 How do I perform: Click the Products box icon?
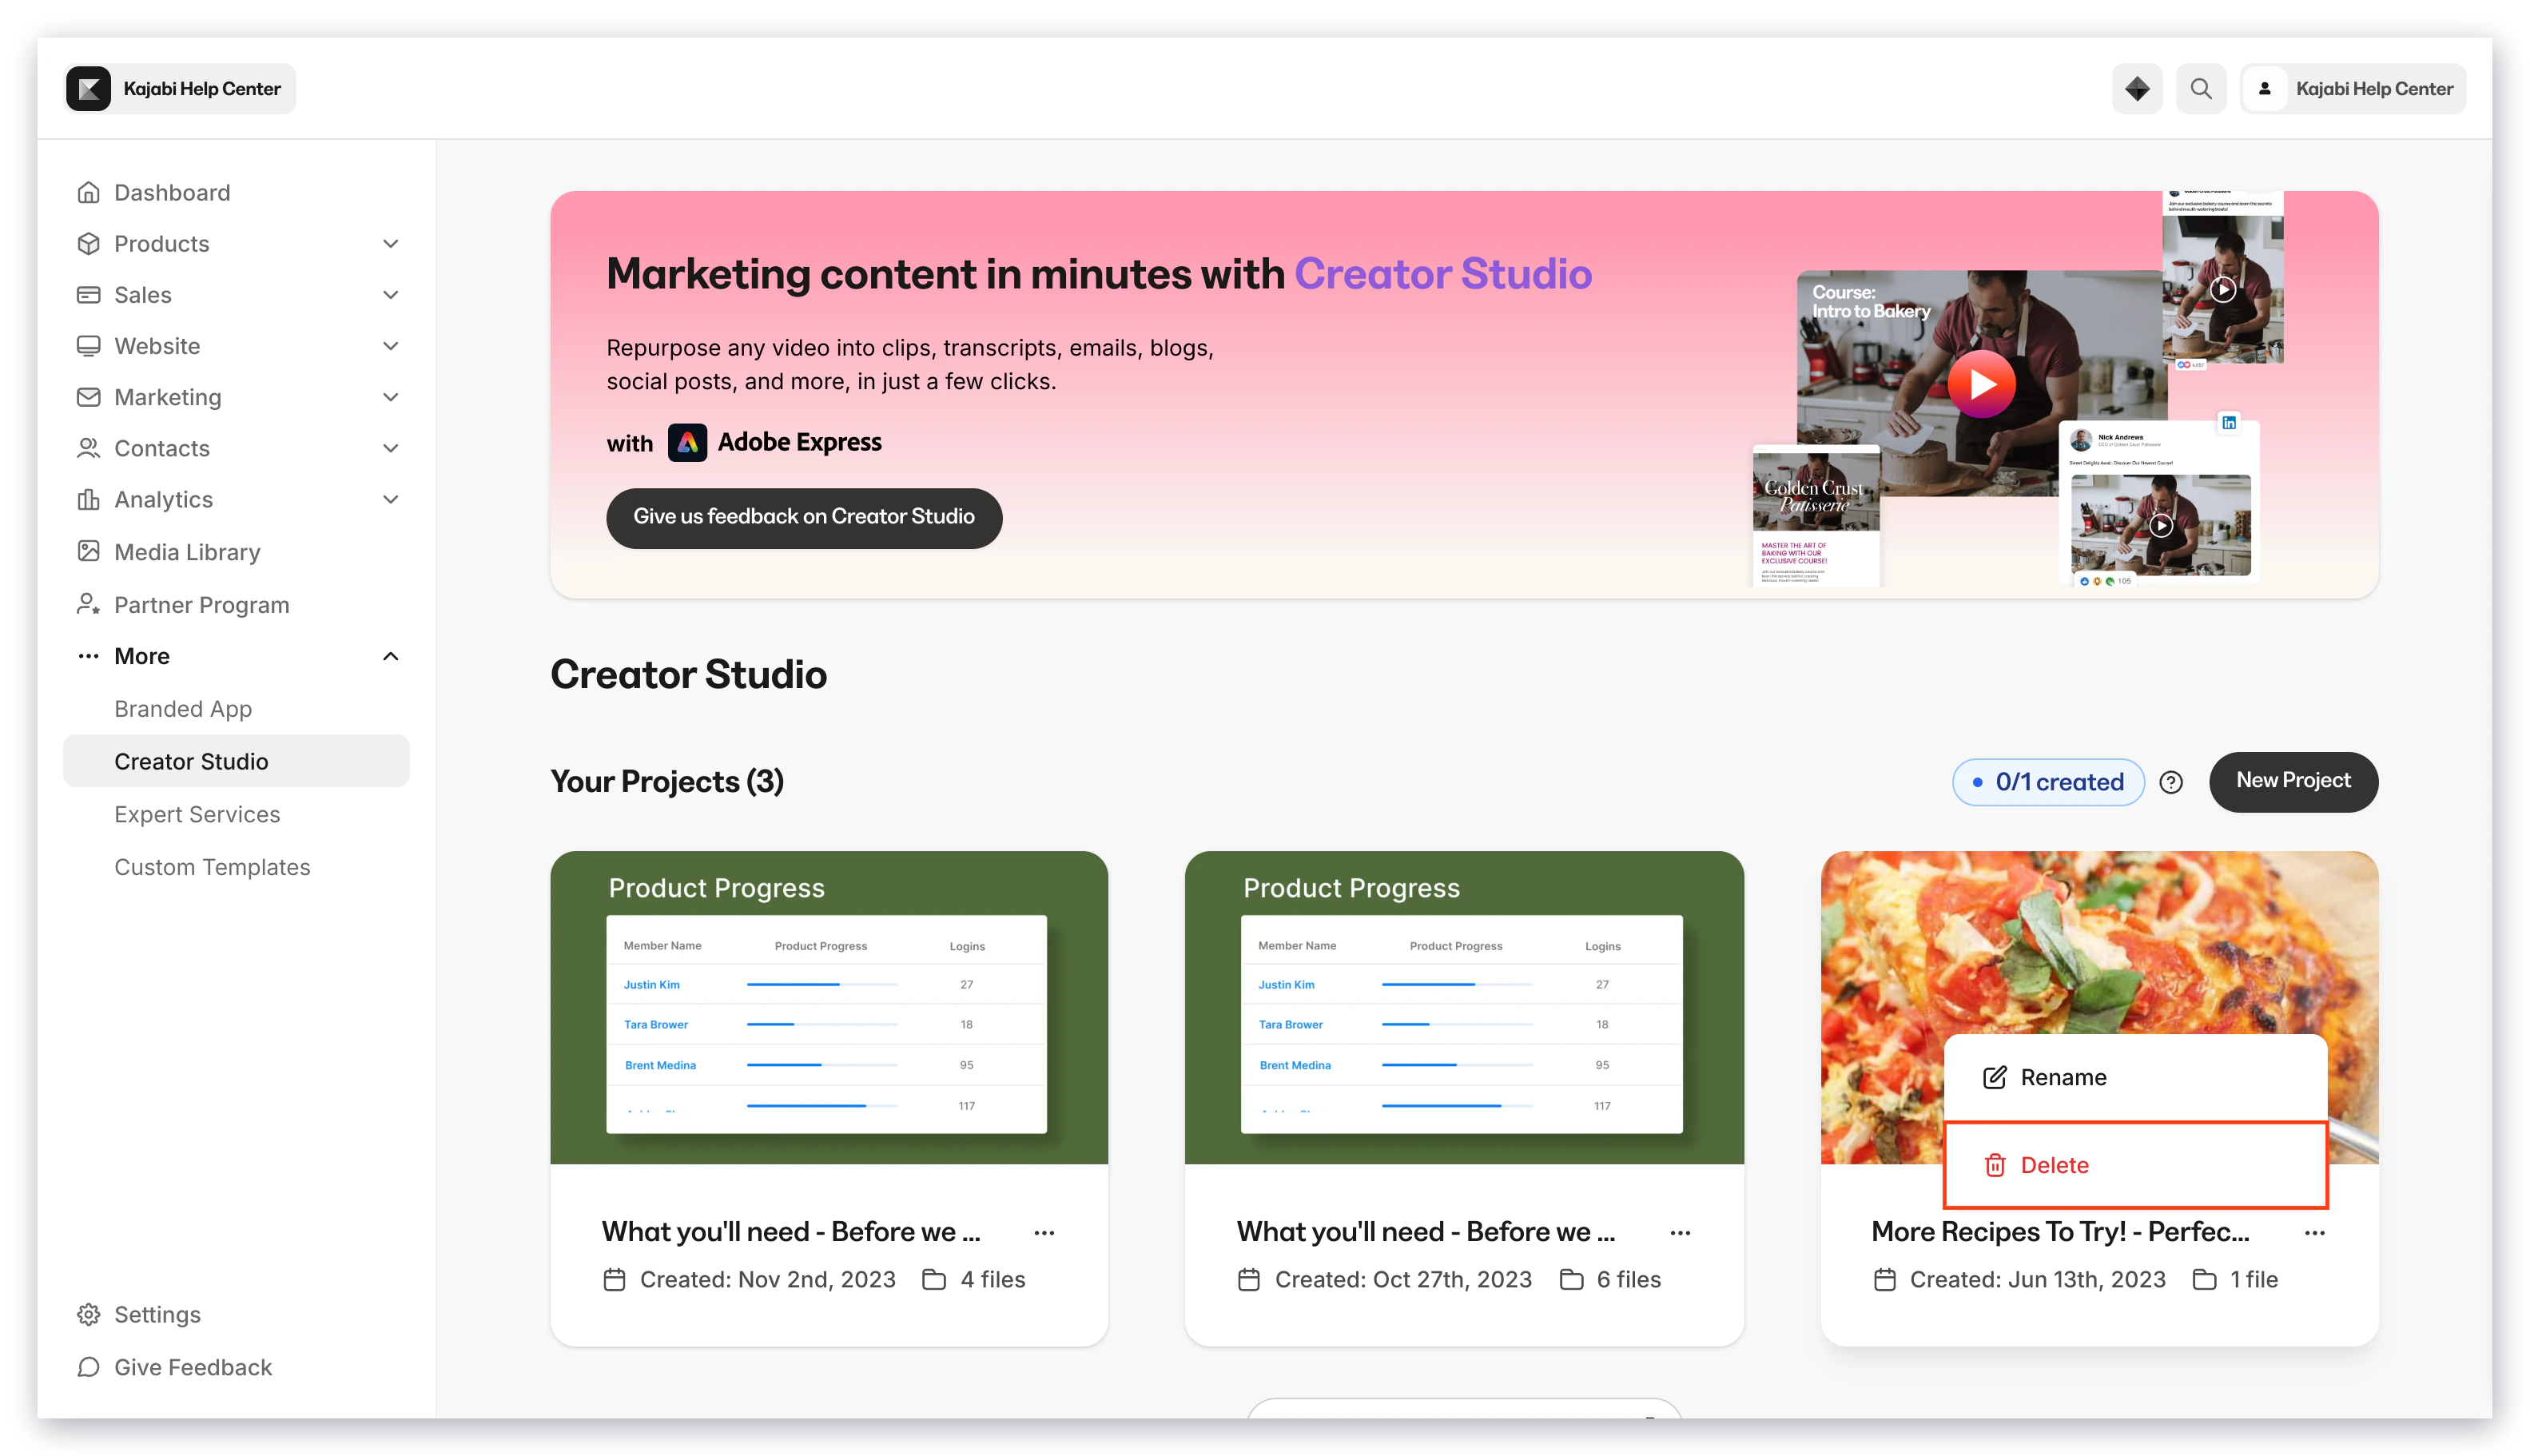pyautogui.click(x=88, y=243)
